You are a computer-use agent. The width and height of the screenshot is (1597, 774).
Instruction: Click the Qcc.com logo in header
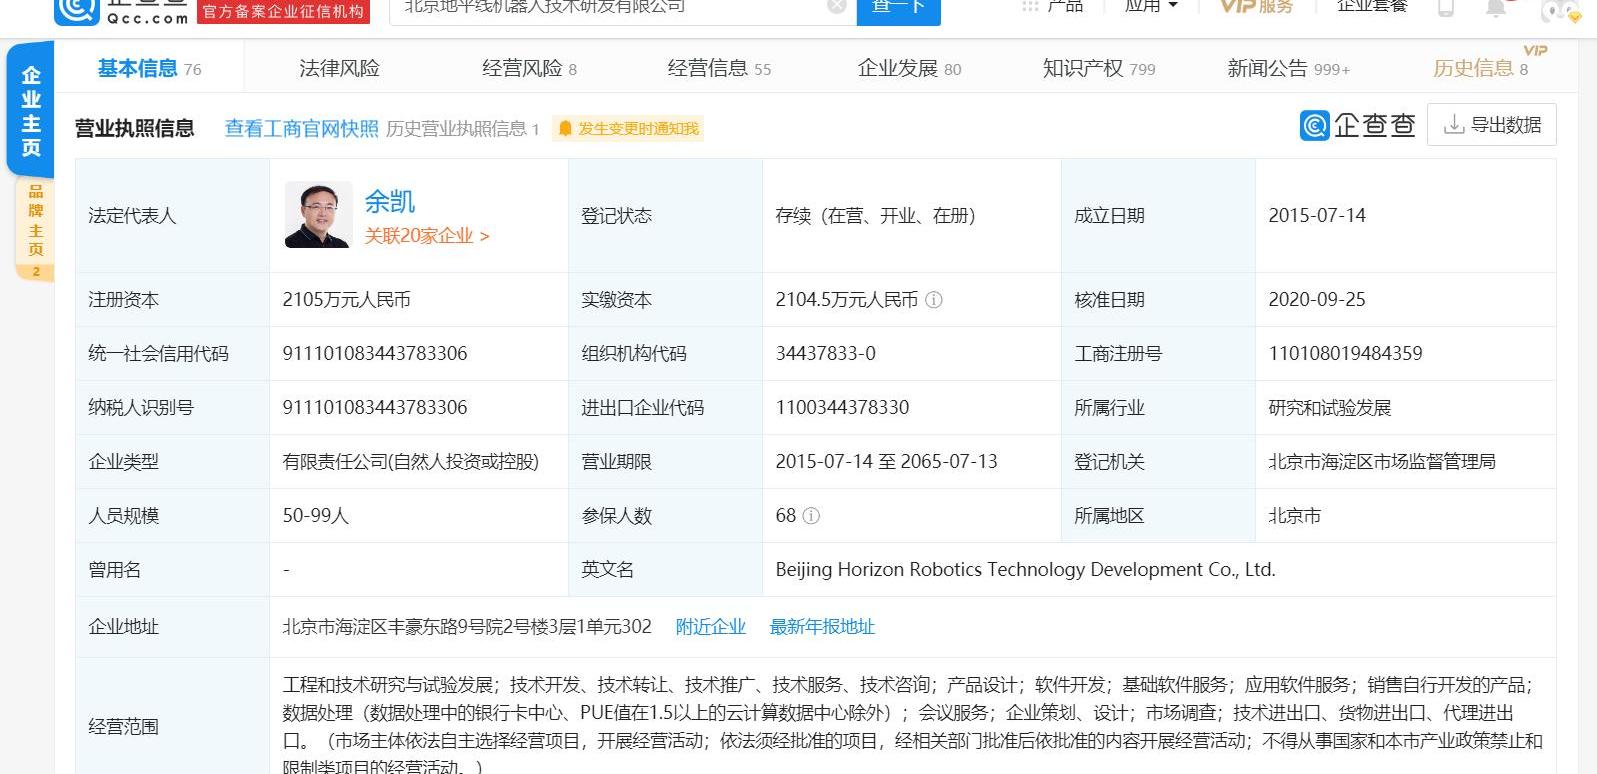pos(122,10)
